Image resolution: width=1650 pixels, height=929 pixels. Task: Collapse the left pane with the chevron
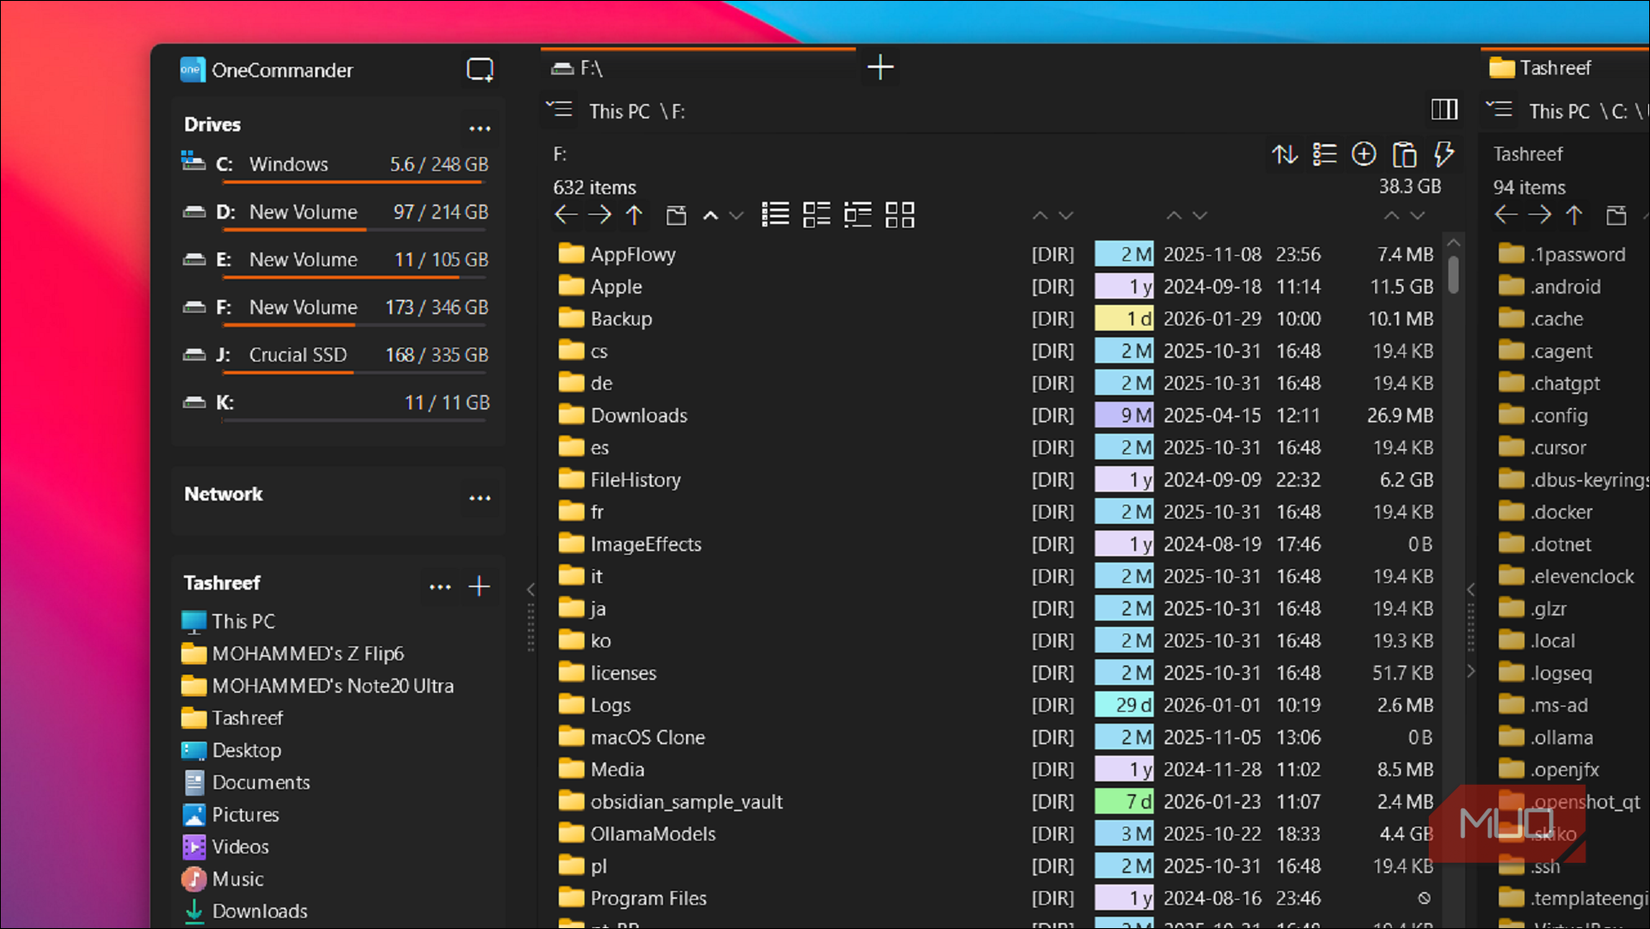530,589
